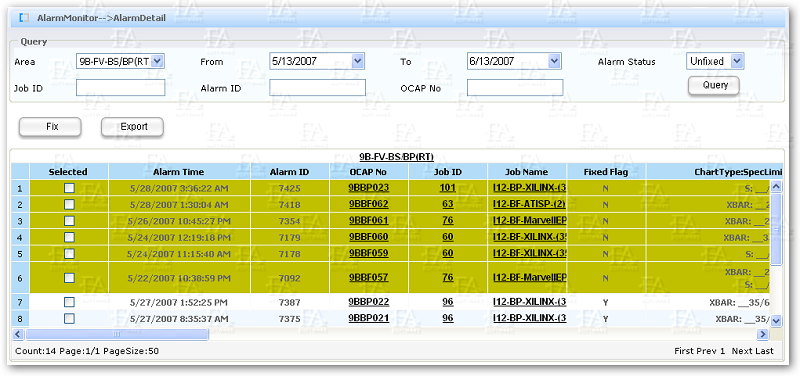Open the Alarm Status dropdown
This screenshot has height=376, width=800.
pyautogui.click(x=736, y=61)
